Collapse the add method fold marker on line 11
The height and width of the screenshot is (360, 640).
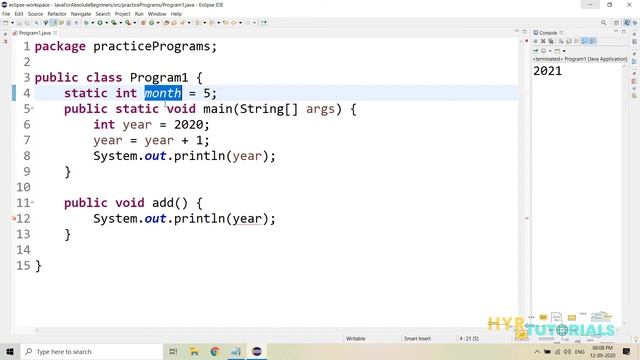32,202
